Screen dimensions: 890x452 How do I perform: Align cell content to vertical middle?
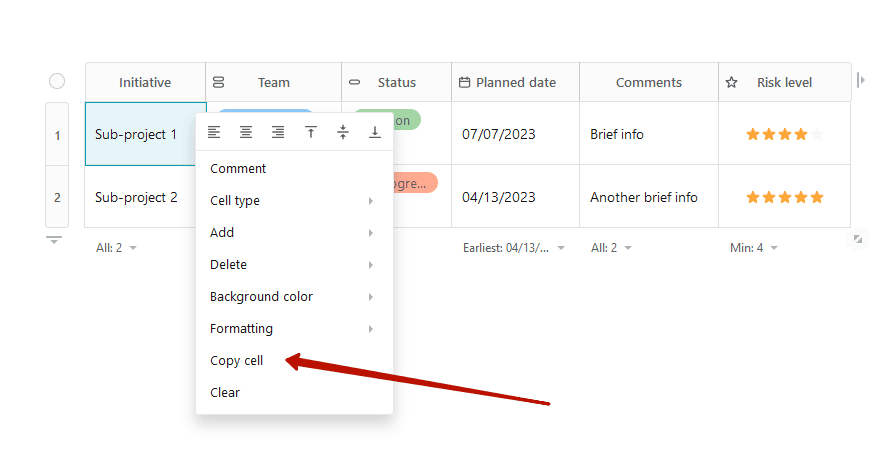343,132
